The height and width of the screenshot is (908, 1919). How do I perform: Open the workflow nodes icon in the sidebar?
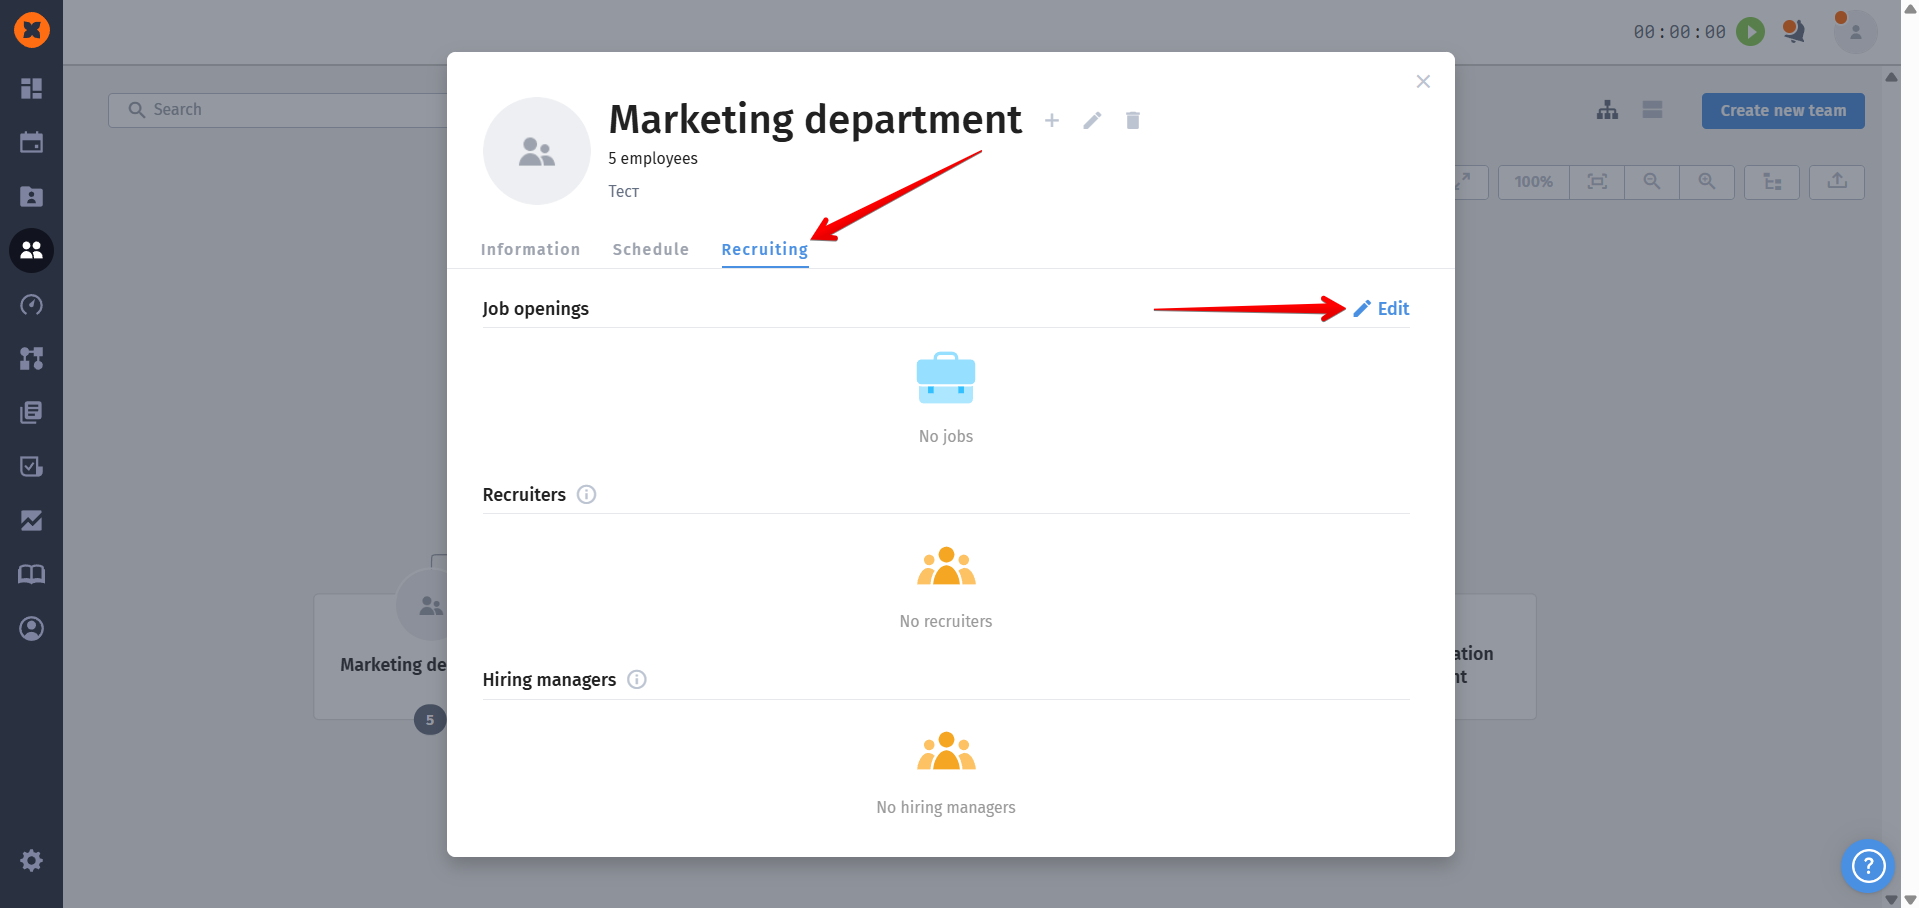(x=31, y=359)
